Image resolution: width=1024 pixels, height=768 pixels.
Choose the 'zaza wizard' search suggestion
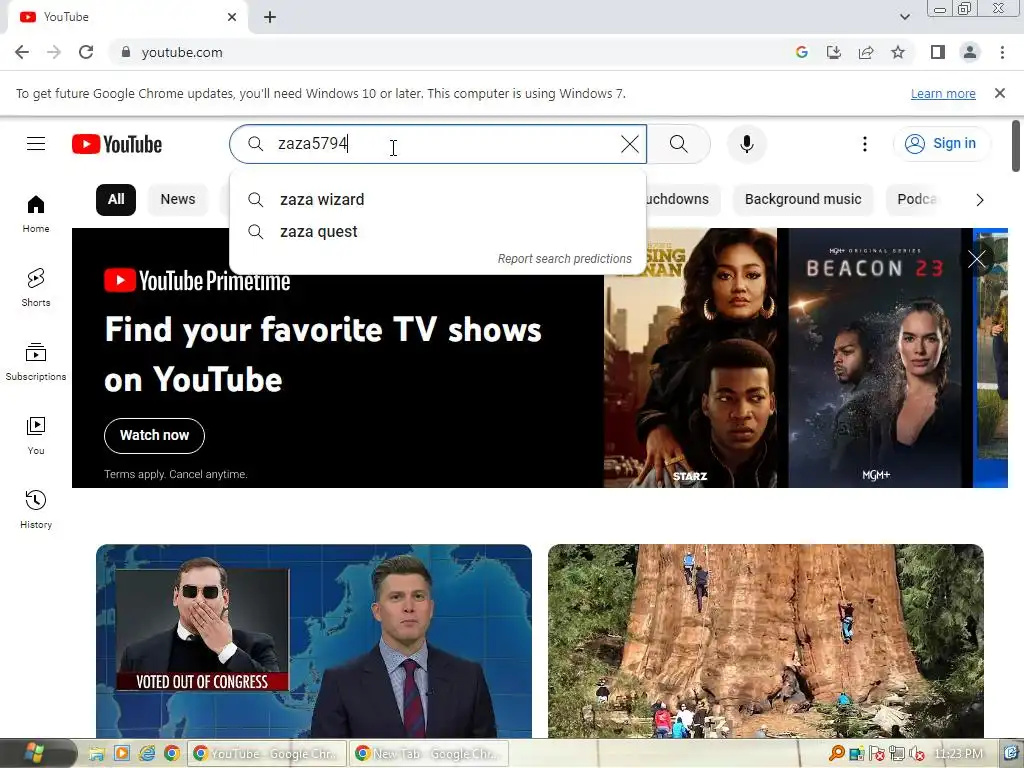click(438, 199)
